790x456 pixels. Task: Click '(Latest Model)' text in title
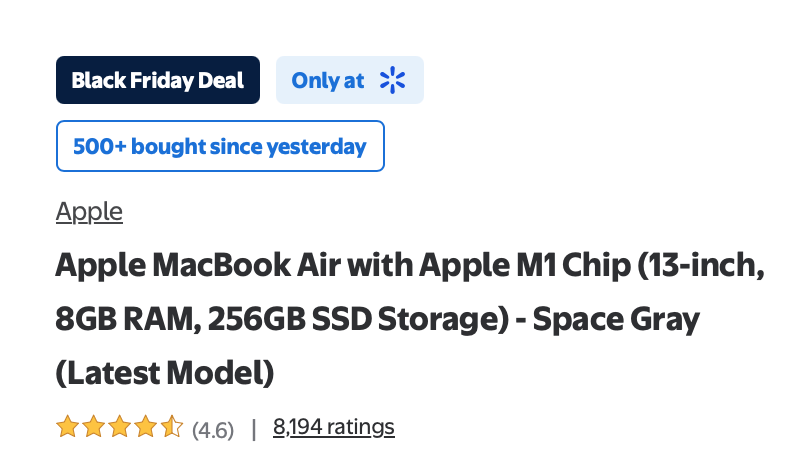pyautogui.click(x=164, y=373)
